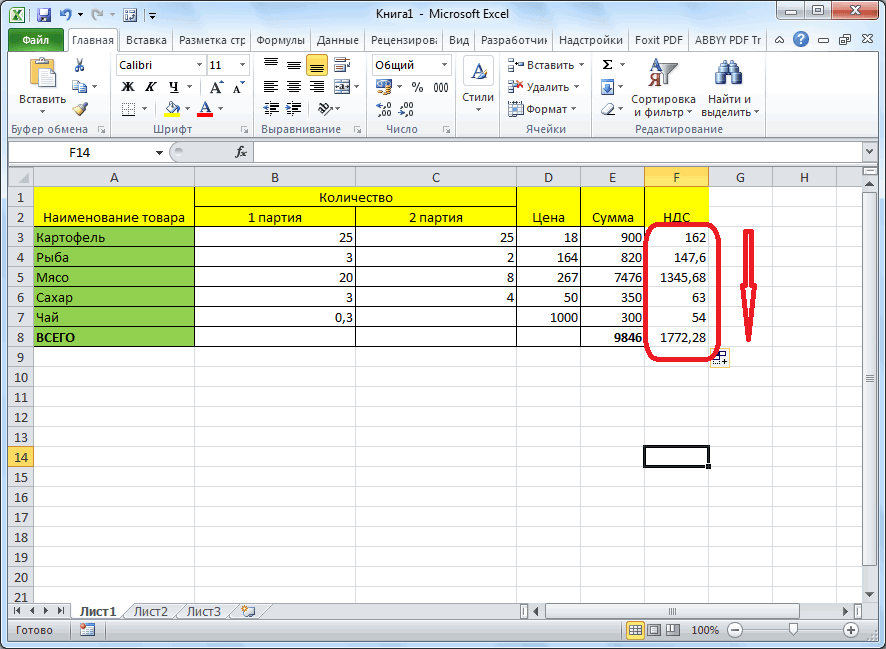The image size is (886, 649).
Task: Click the Format Painter brush icon
Action: pos(80,109)
